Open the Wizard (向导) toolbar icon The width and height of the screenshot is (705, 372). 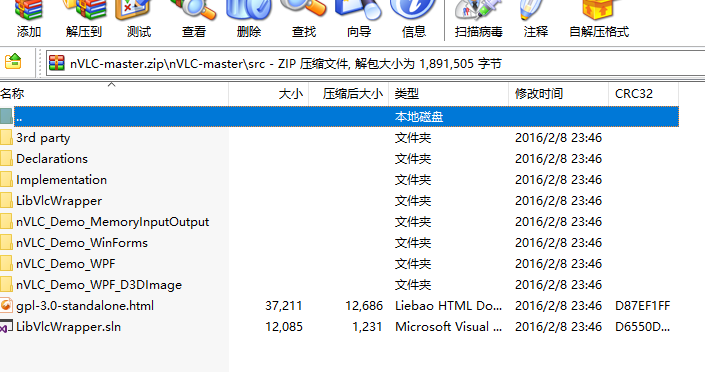point(358,19)
